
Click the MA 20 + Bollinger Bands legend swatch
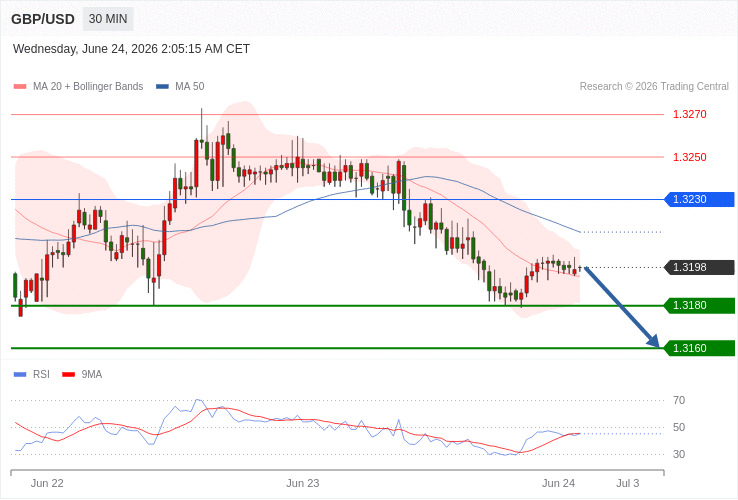click(20, 87)
